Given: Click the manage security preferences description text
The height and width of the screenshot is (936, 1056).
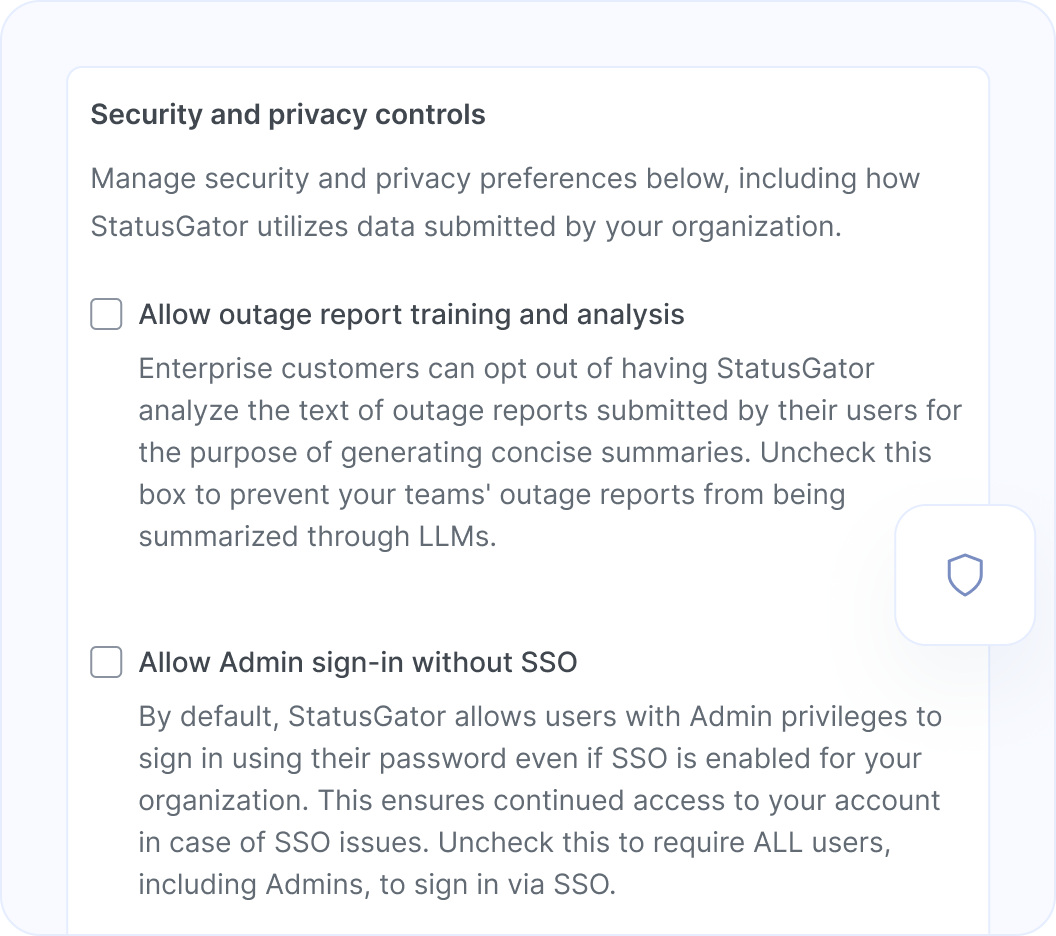Looking at the screenshot, I should (x=505, y=202).
